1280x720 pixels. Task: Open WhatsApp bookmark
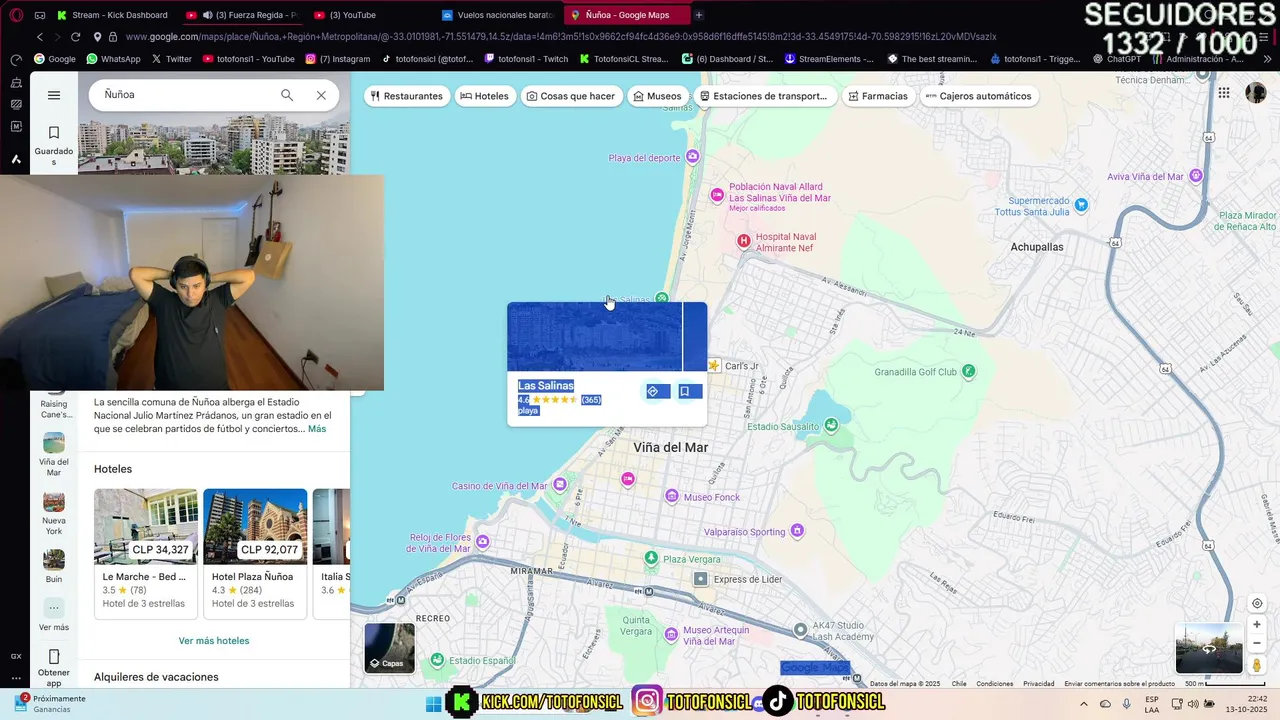[x=113, y=59]
